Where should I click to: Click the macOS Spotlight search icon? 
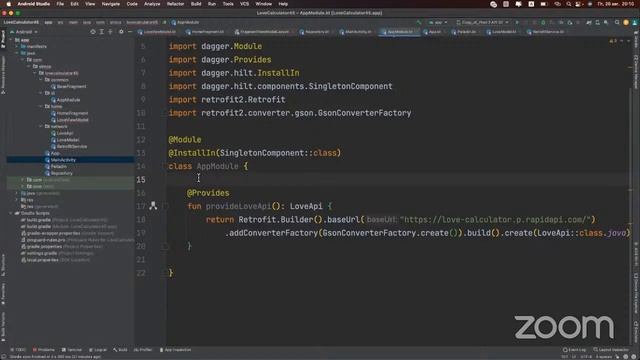569,4
